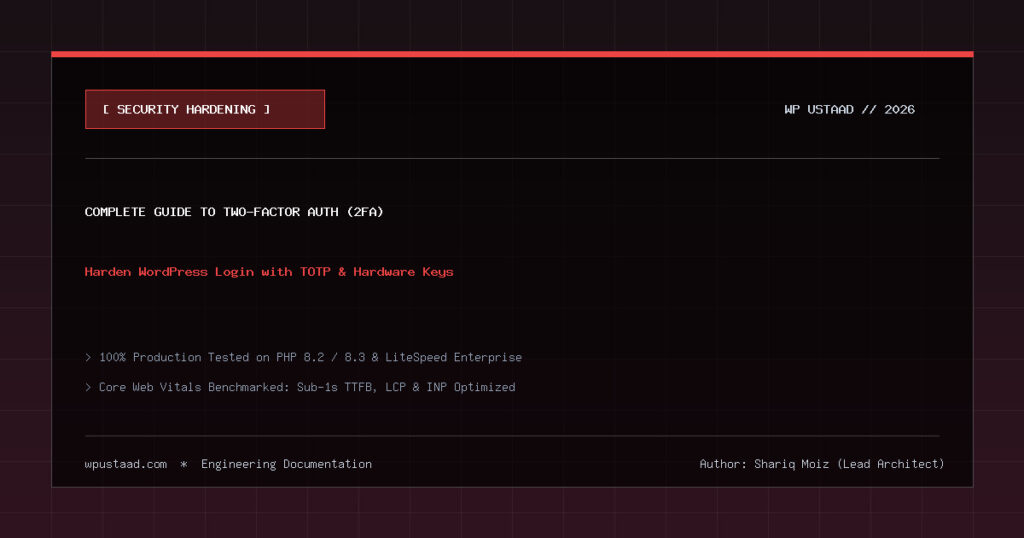
Task: Click the SECURITY HARDENING badge
Action: pos(204,109)
